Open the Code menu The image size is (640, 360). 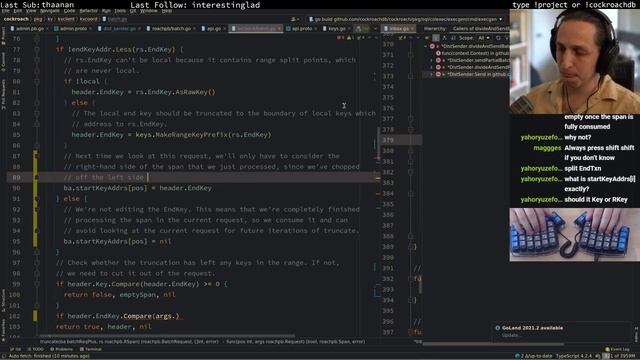69,11
